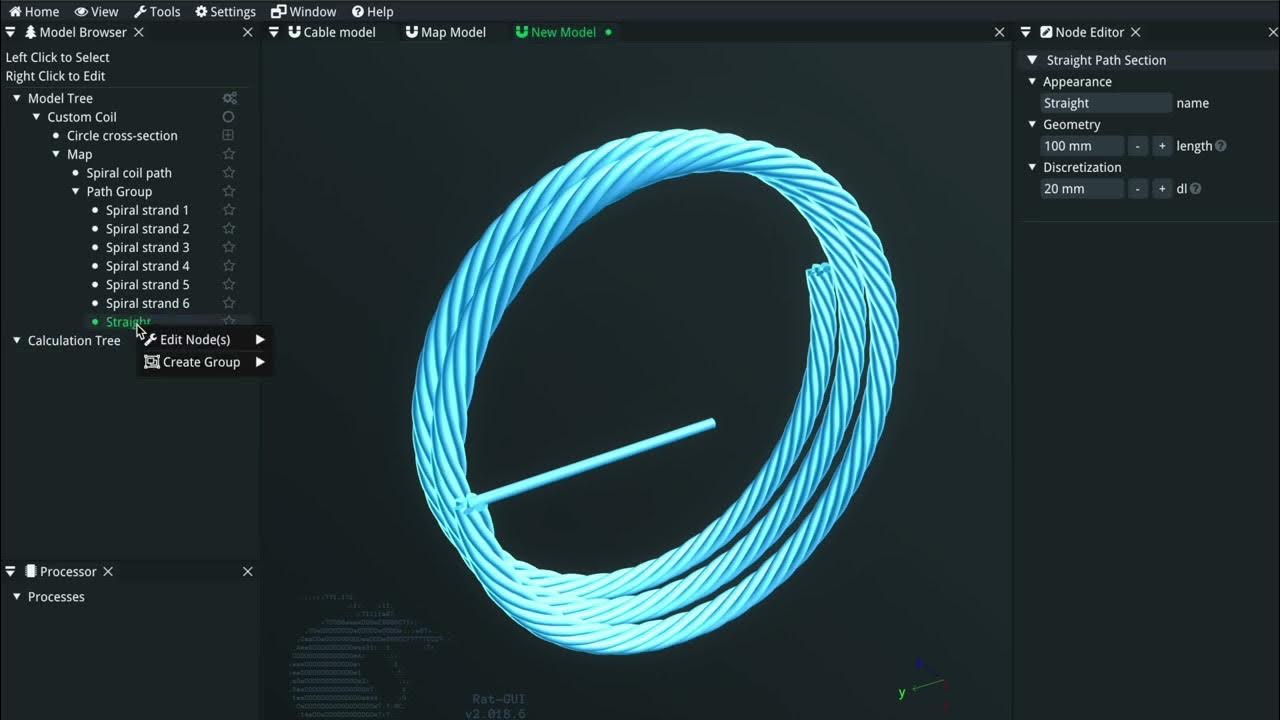Collapse the Map node
This screenshot has width=1280, height=720.
[x=56, y=154]
